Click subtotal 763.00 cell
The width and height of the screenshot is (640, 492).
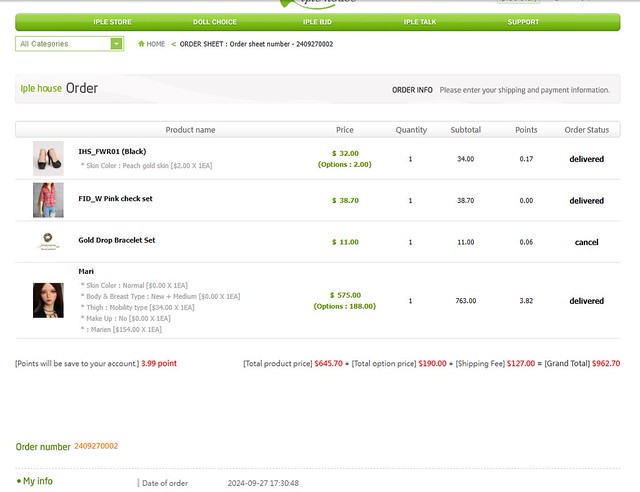[466, 301]
